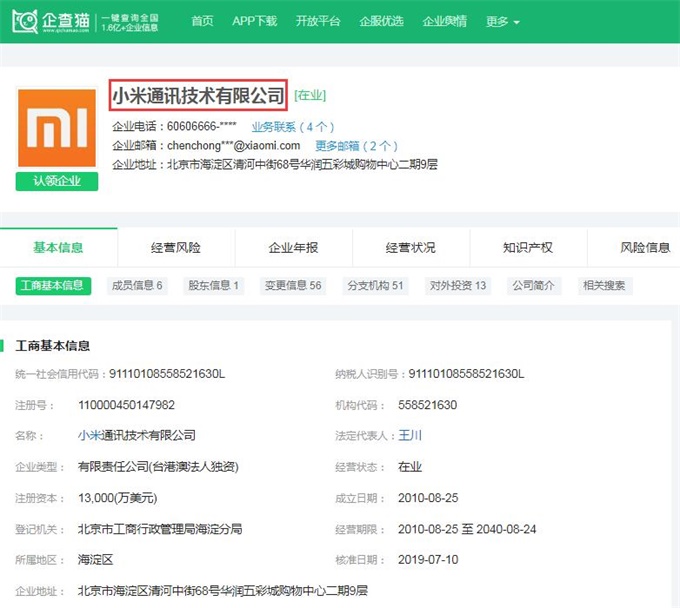The image size is (680, 608).
Task: Switch to the 经营风险 tab
Action: tap(175, 248)
